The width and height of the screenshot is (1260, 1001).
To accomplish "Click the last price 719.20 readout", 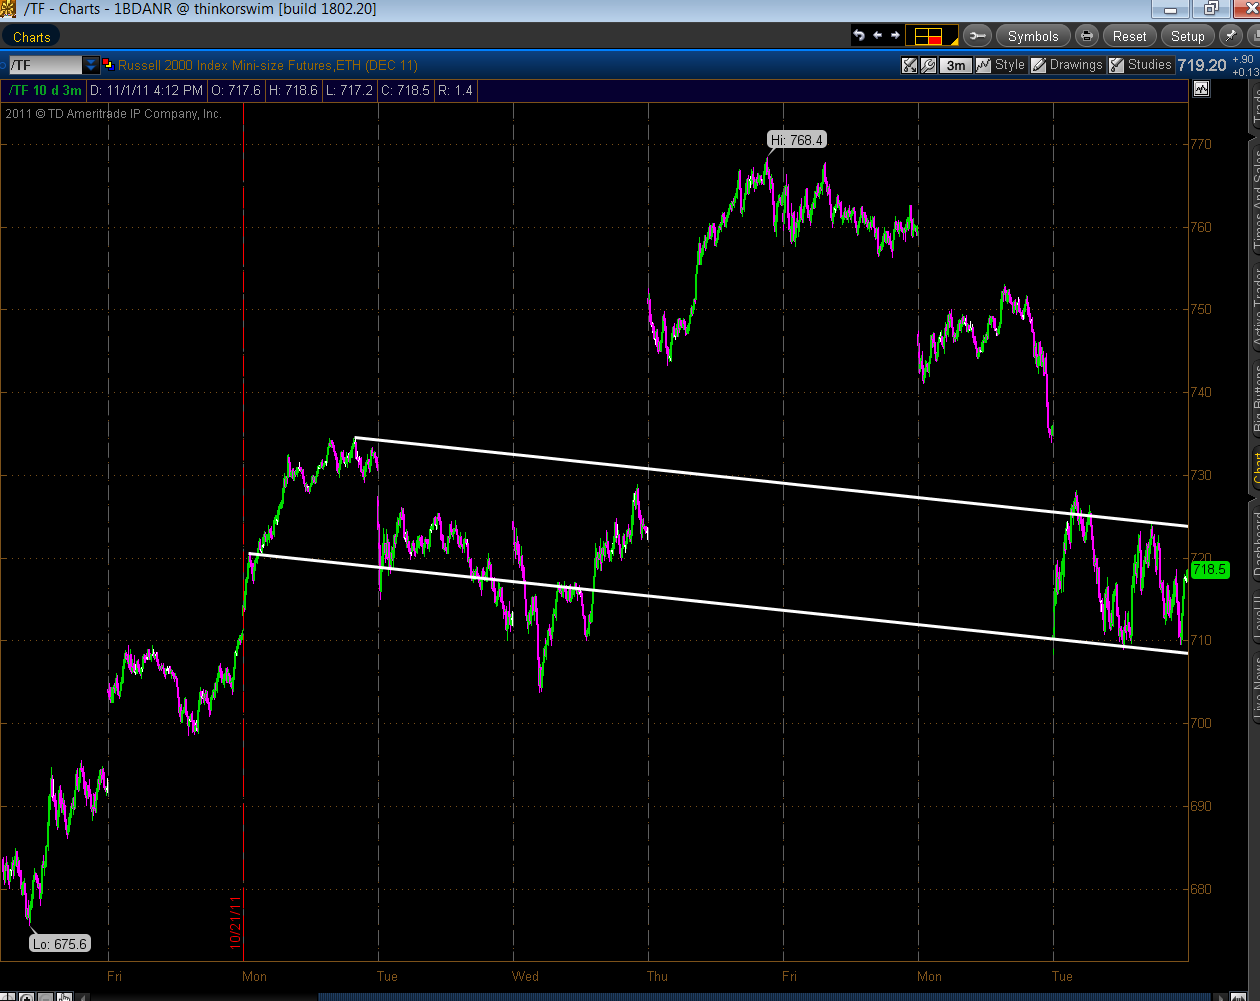I will (x=1202, y=65).
